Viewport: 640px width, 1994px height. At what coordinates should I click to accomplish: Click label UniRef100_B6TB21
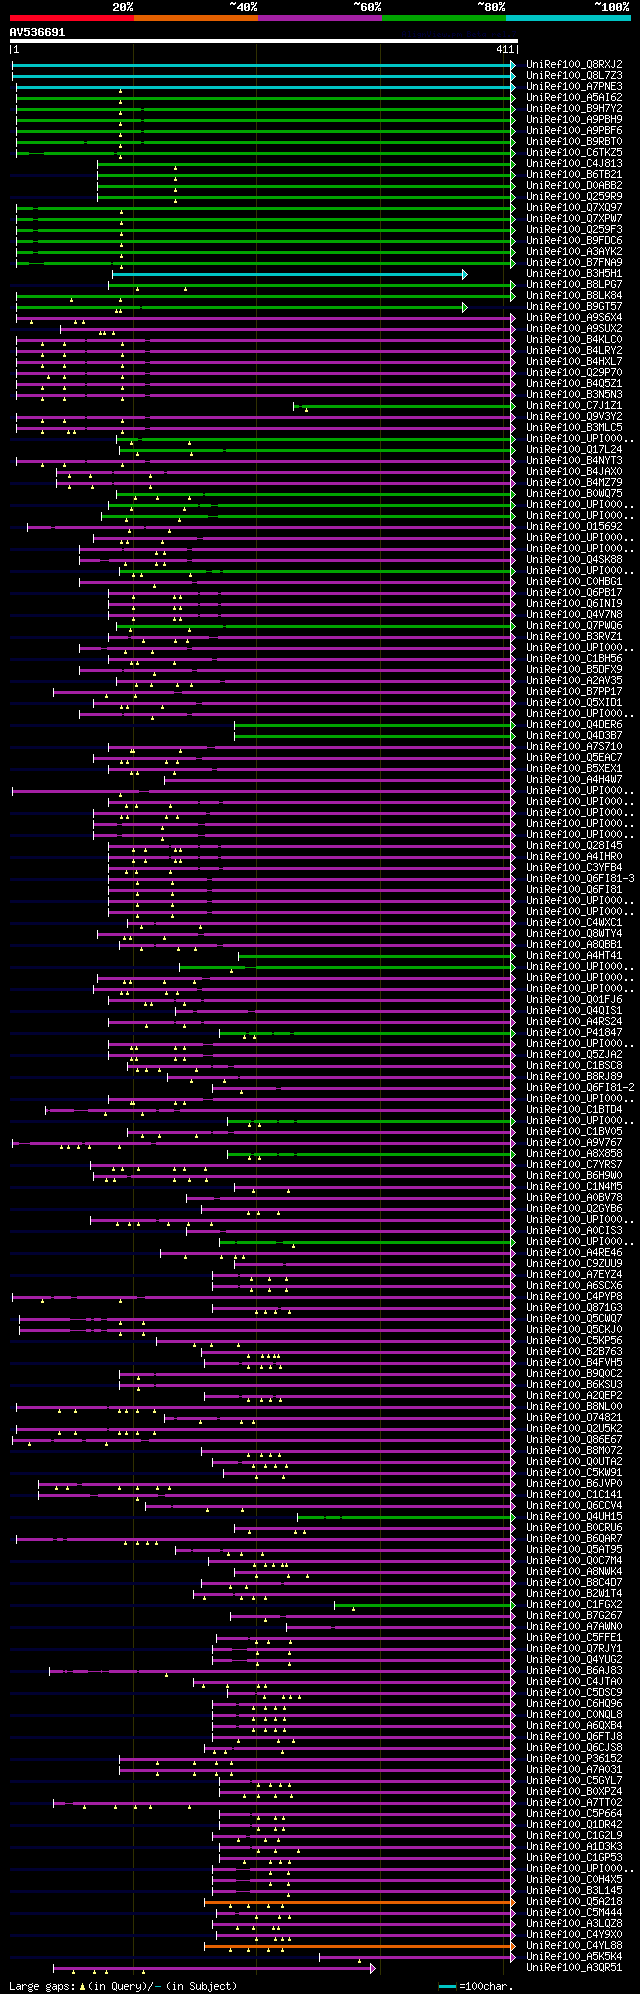pyautogui.click(x=574, y=175)
